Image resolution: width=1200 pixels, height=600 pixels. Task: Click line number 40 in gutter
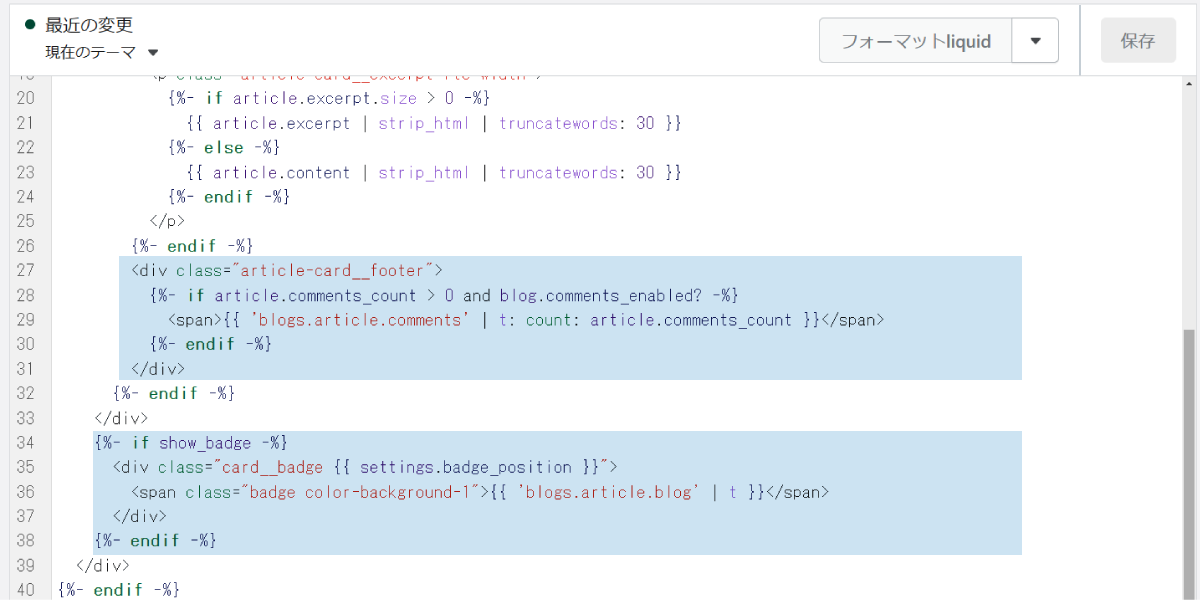coord(26,590)
